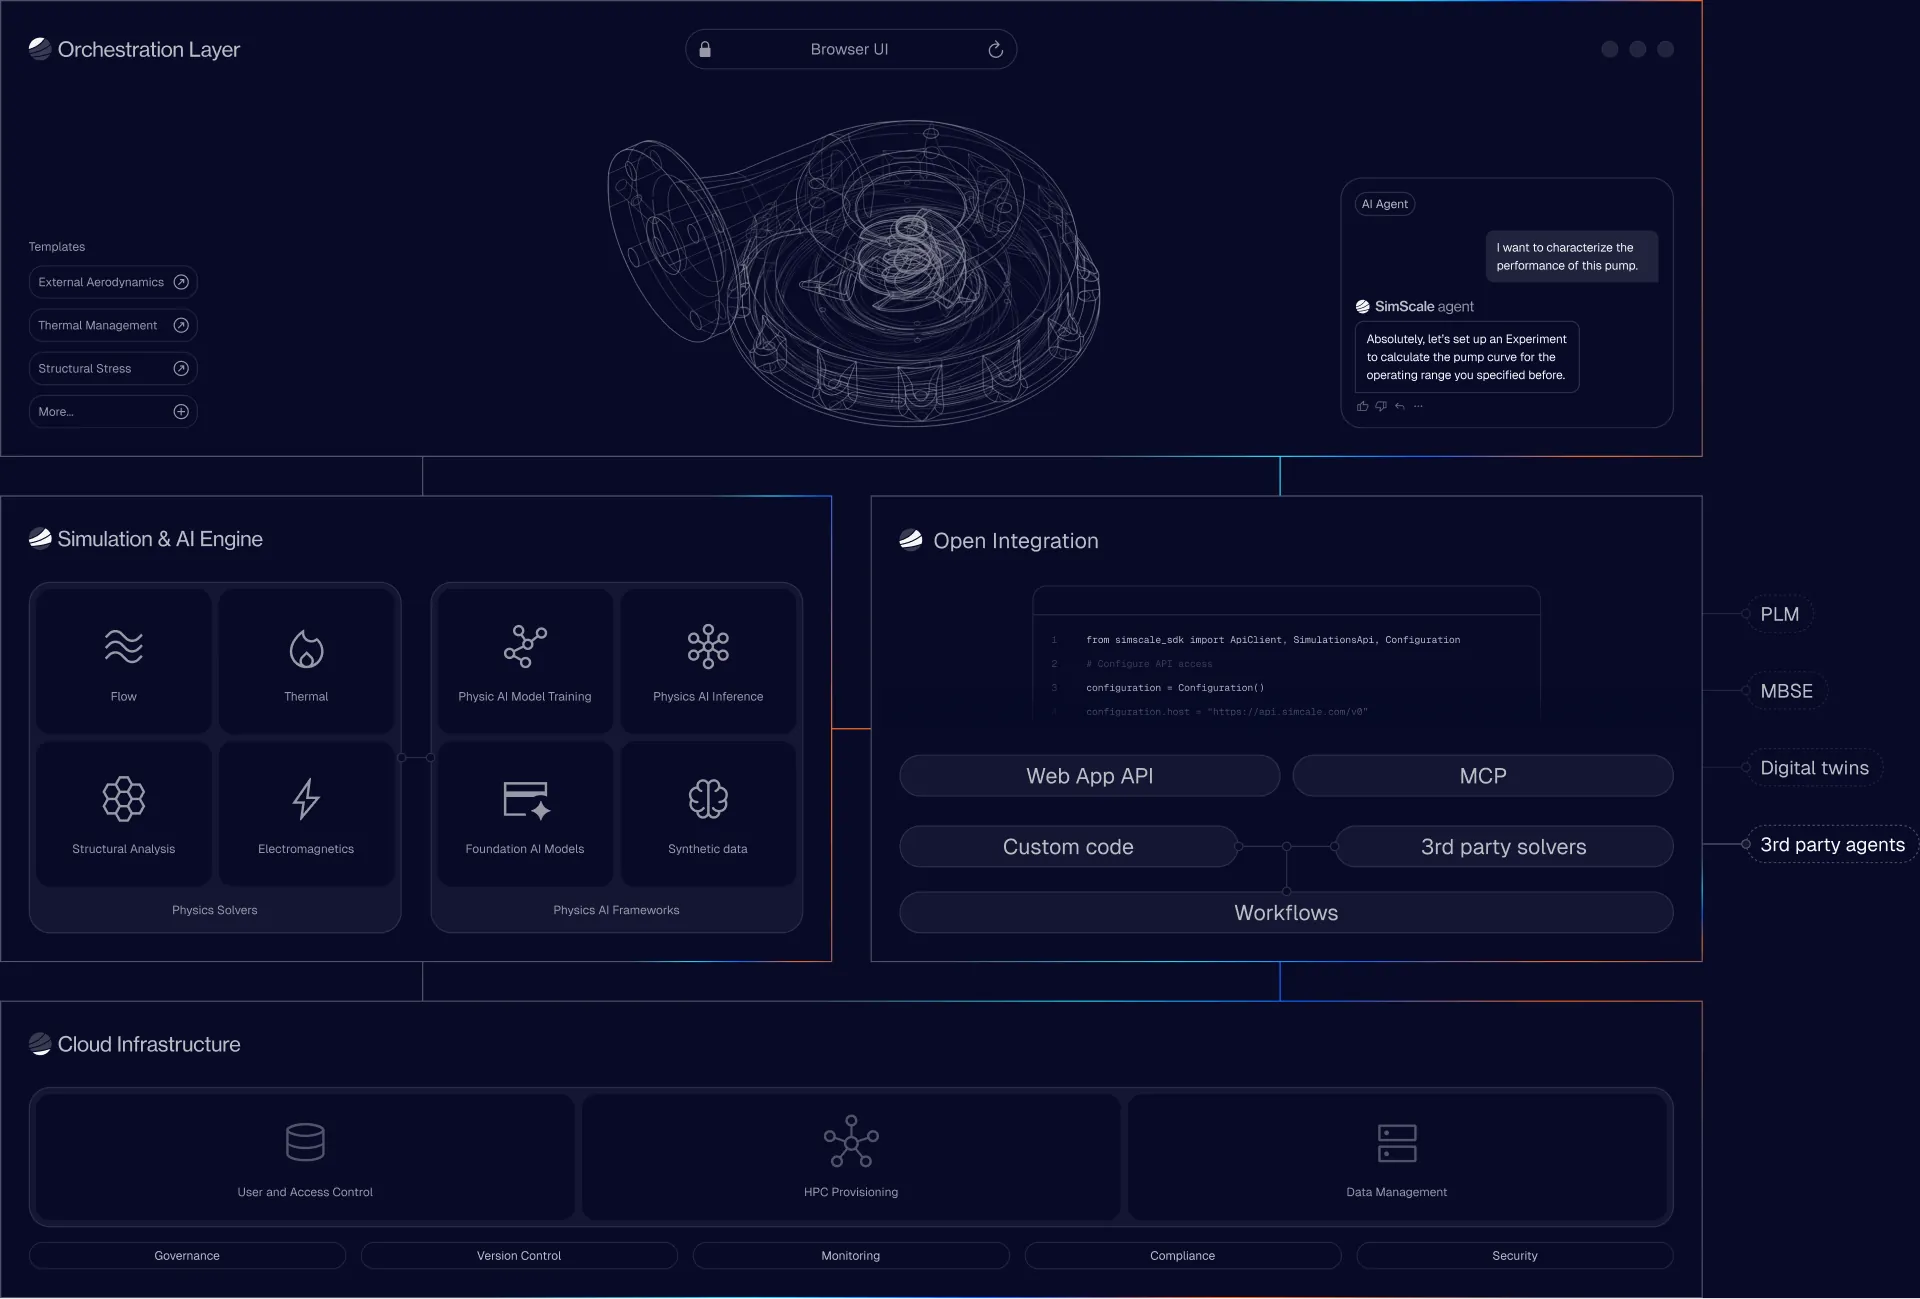Open the Physics AI Inference icon
The height and width of the screenshot is (1299, 1920).
[708, 647]
